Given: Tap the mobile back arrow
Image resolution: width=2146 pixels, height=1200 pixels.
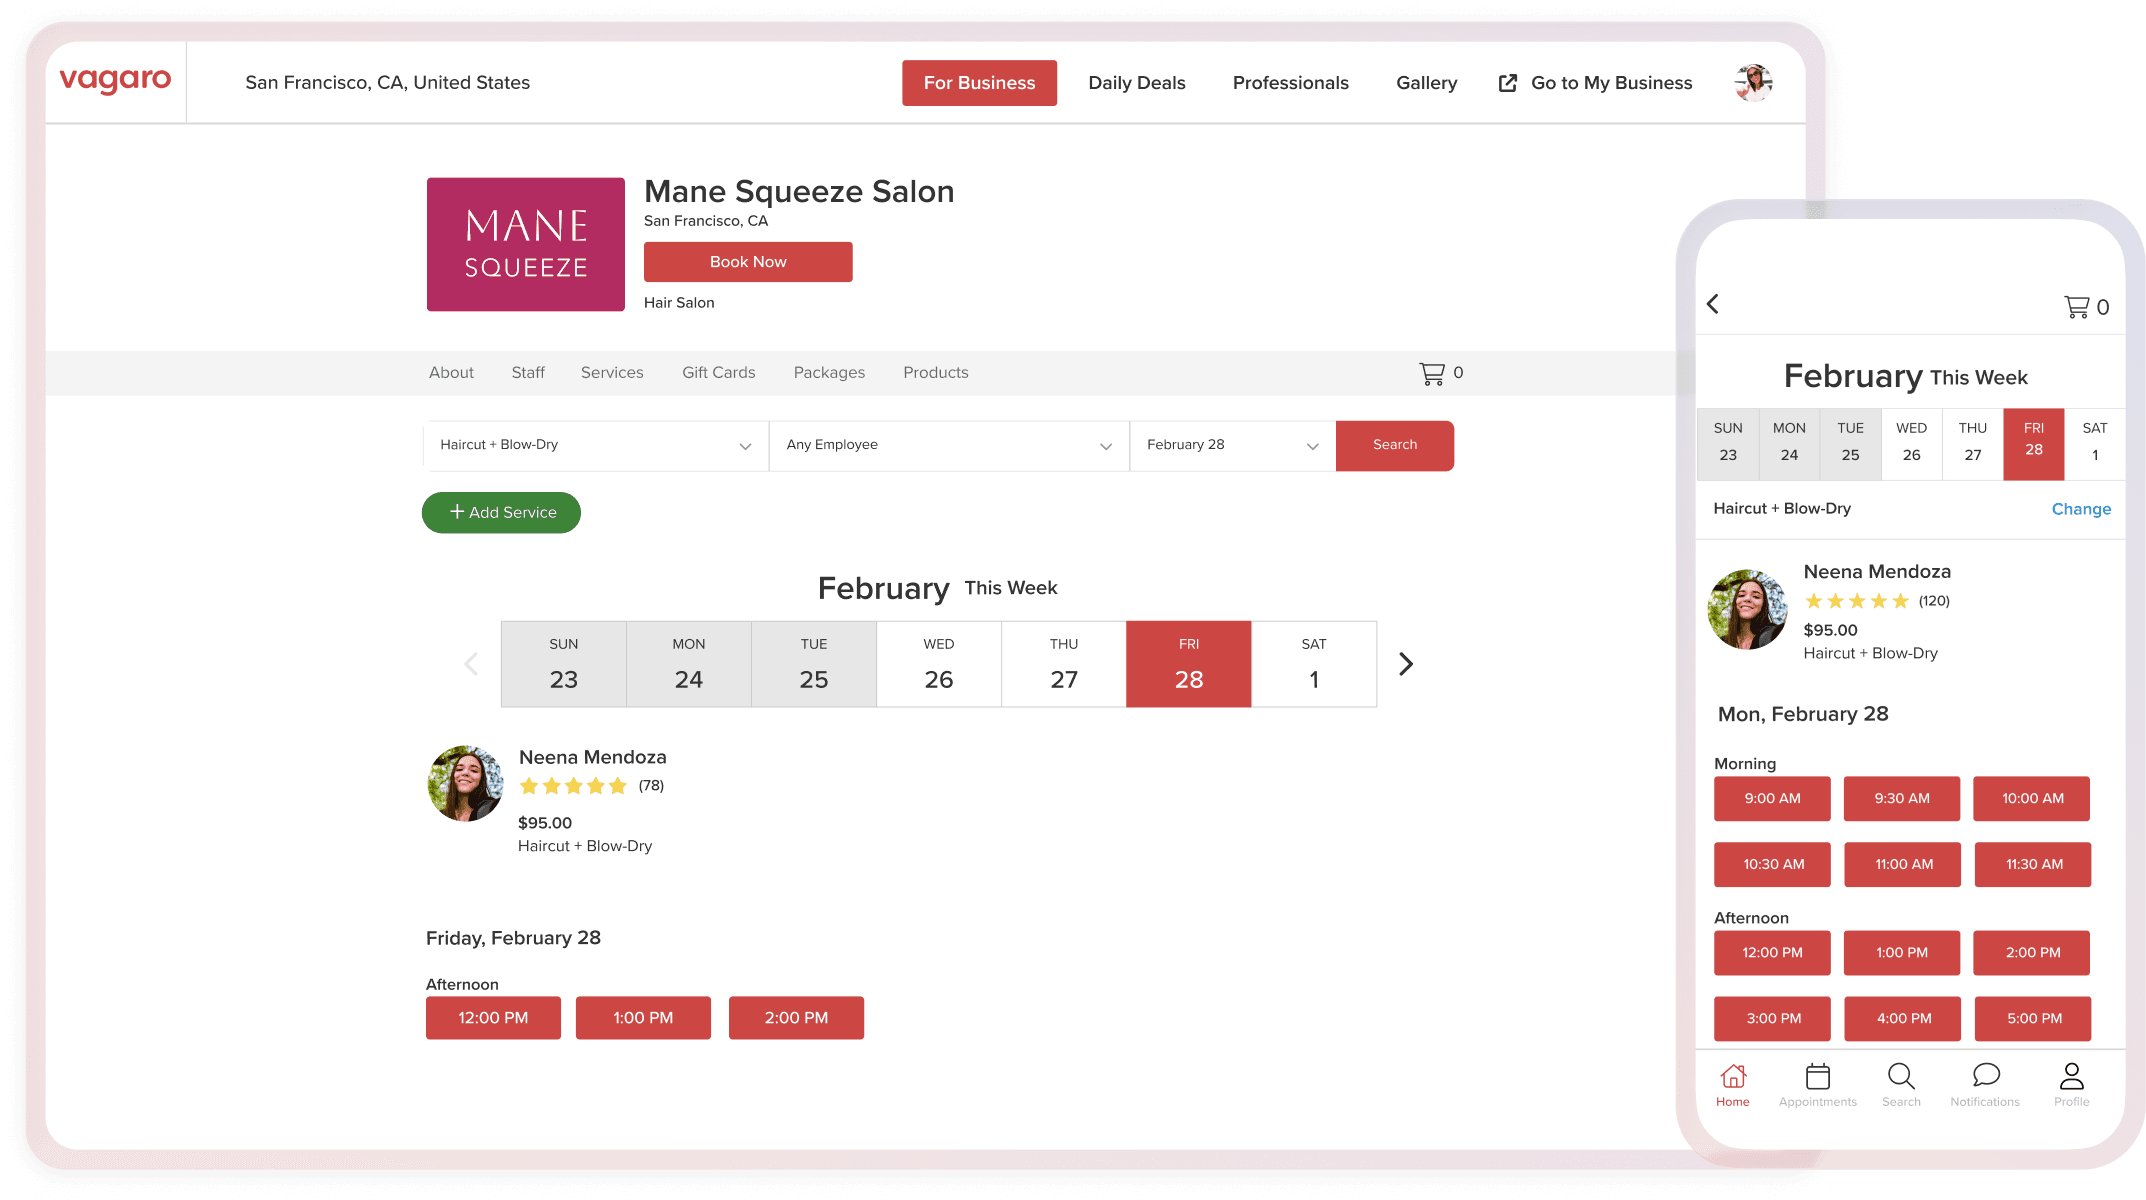Looking at the screenshot, I should tap(1713, 304).
